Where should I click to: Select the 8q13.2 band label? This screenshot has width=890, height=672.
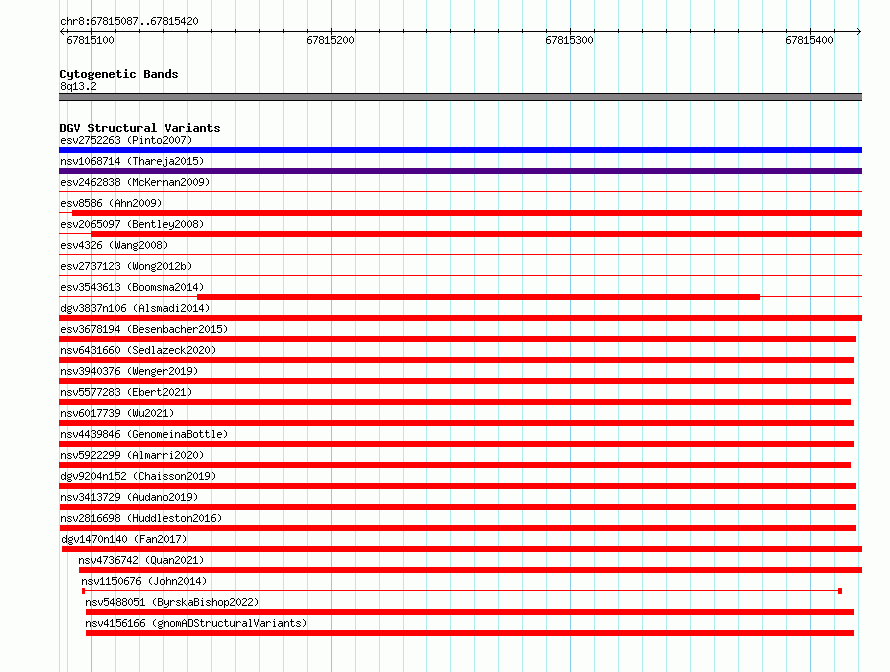[x=78, y=86]
